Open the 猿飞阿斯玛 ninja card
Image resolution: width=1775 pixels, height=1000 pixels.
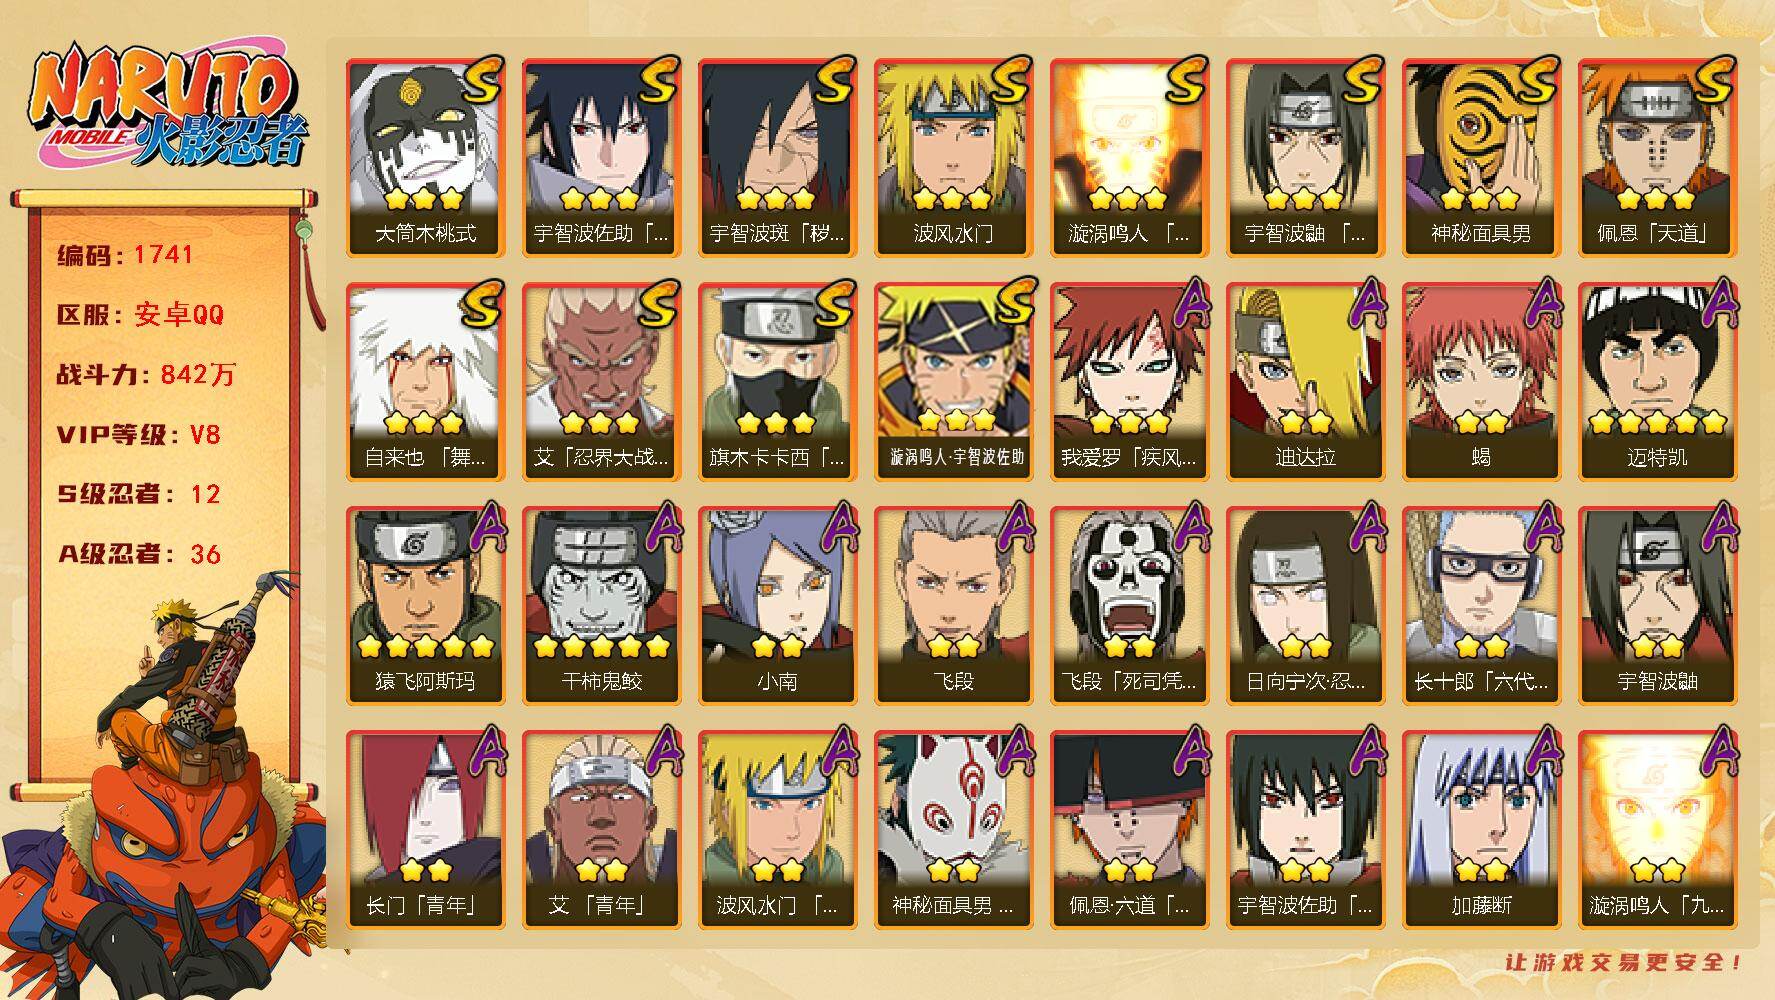pyautogui.click(x=425, y=605)
